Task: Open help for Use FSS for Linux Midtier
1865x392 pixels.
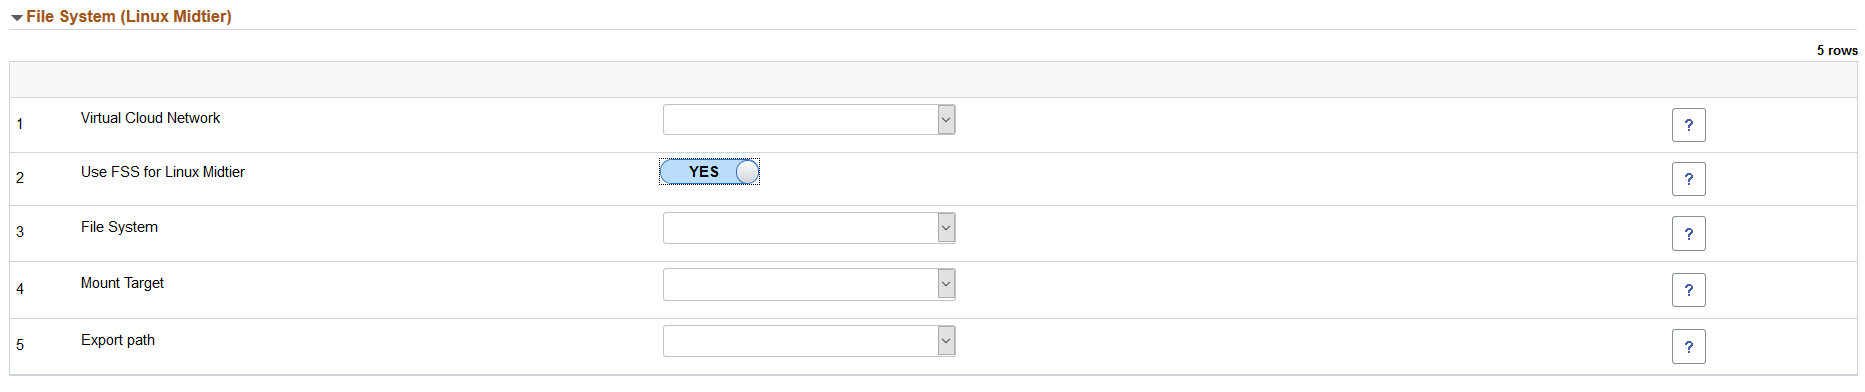Action: point(1688,179)
